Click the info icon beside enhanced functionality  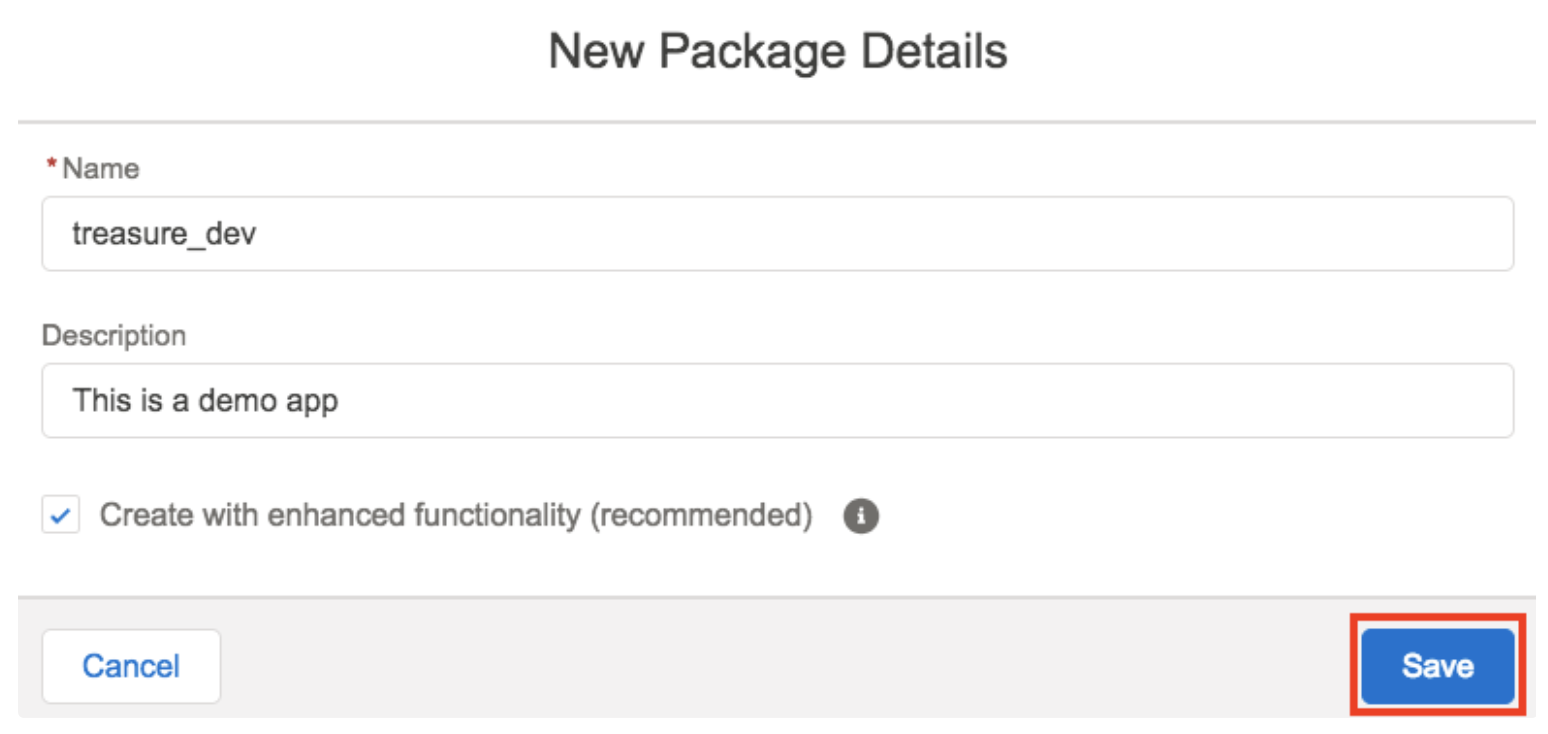point(861,517)
